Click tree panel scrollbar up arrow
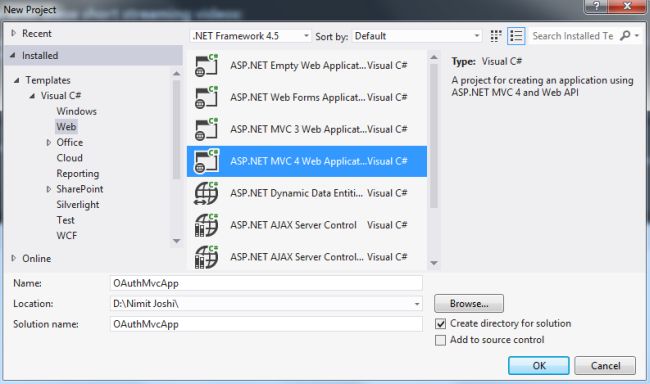Image resolution: width=650 pixels, height=384 pixels. pyautogui.click(x=177, y=73)
